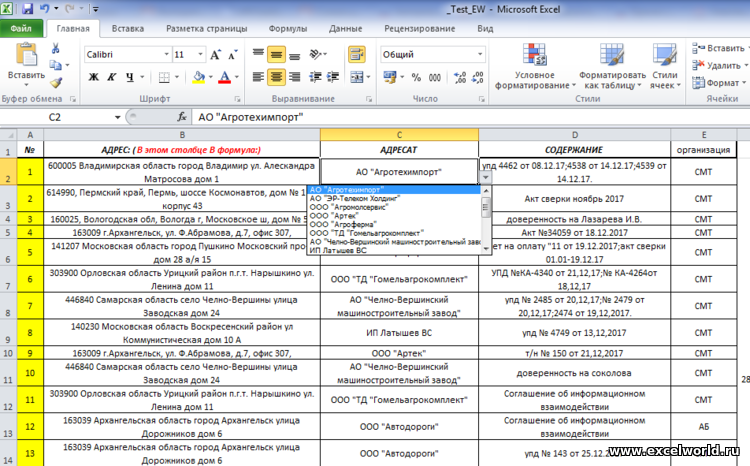Toggle Wrap Text button

pyautogui.click(x=357, y=54)
